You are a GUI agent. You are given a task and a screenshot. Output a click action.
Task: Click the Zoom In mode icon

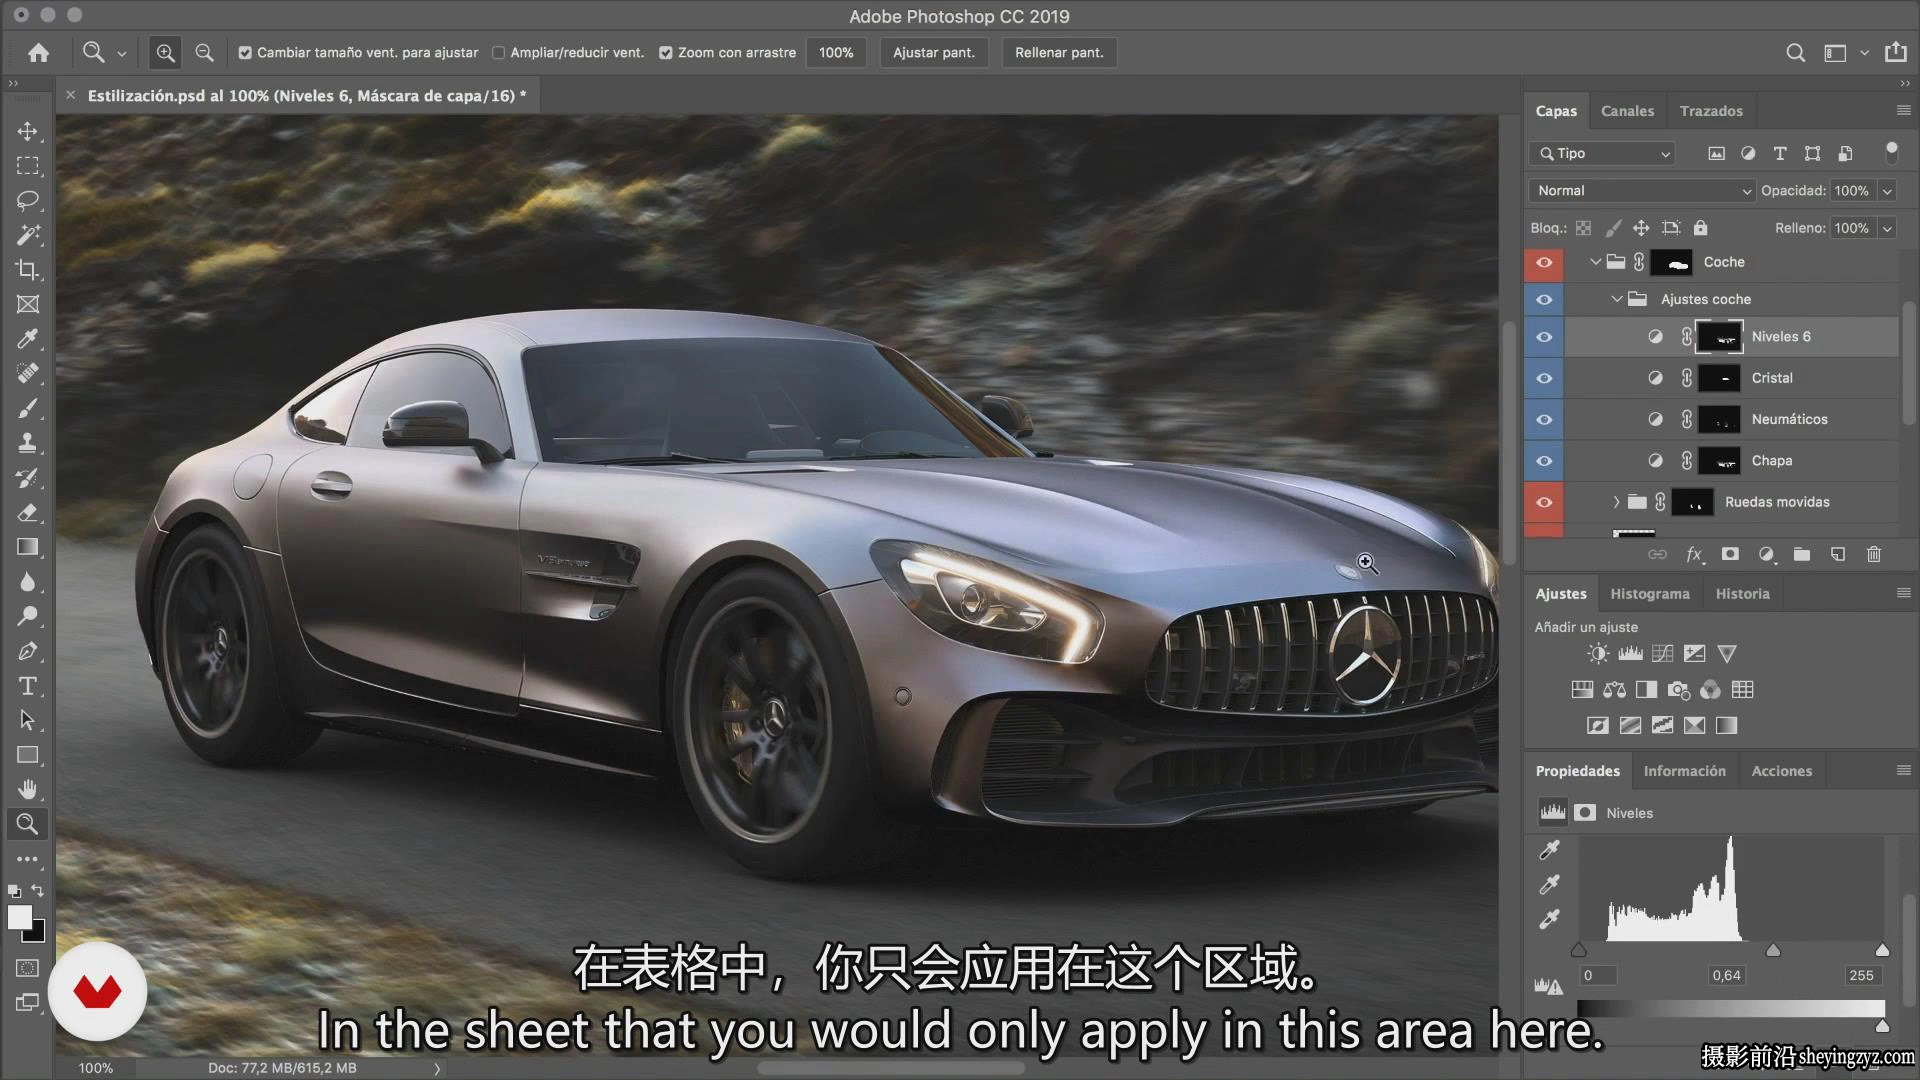coord(165,53)
